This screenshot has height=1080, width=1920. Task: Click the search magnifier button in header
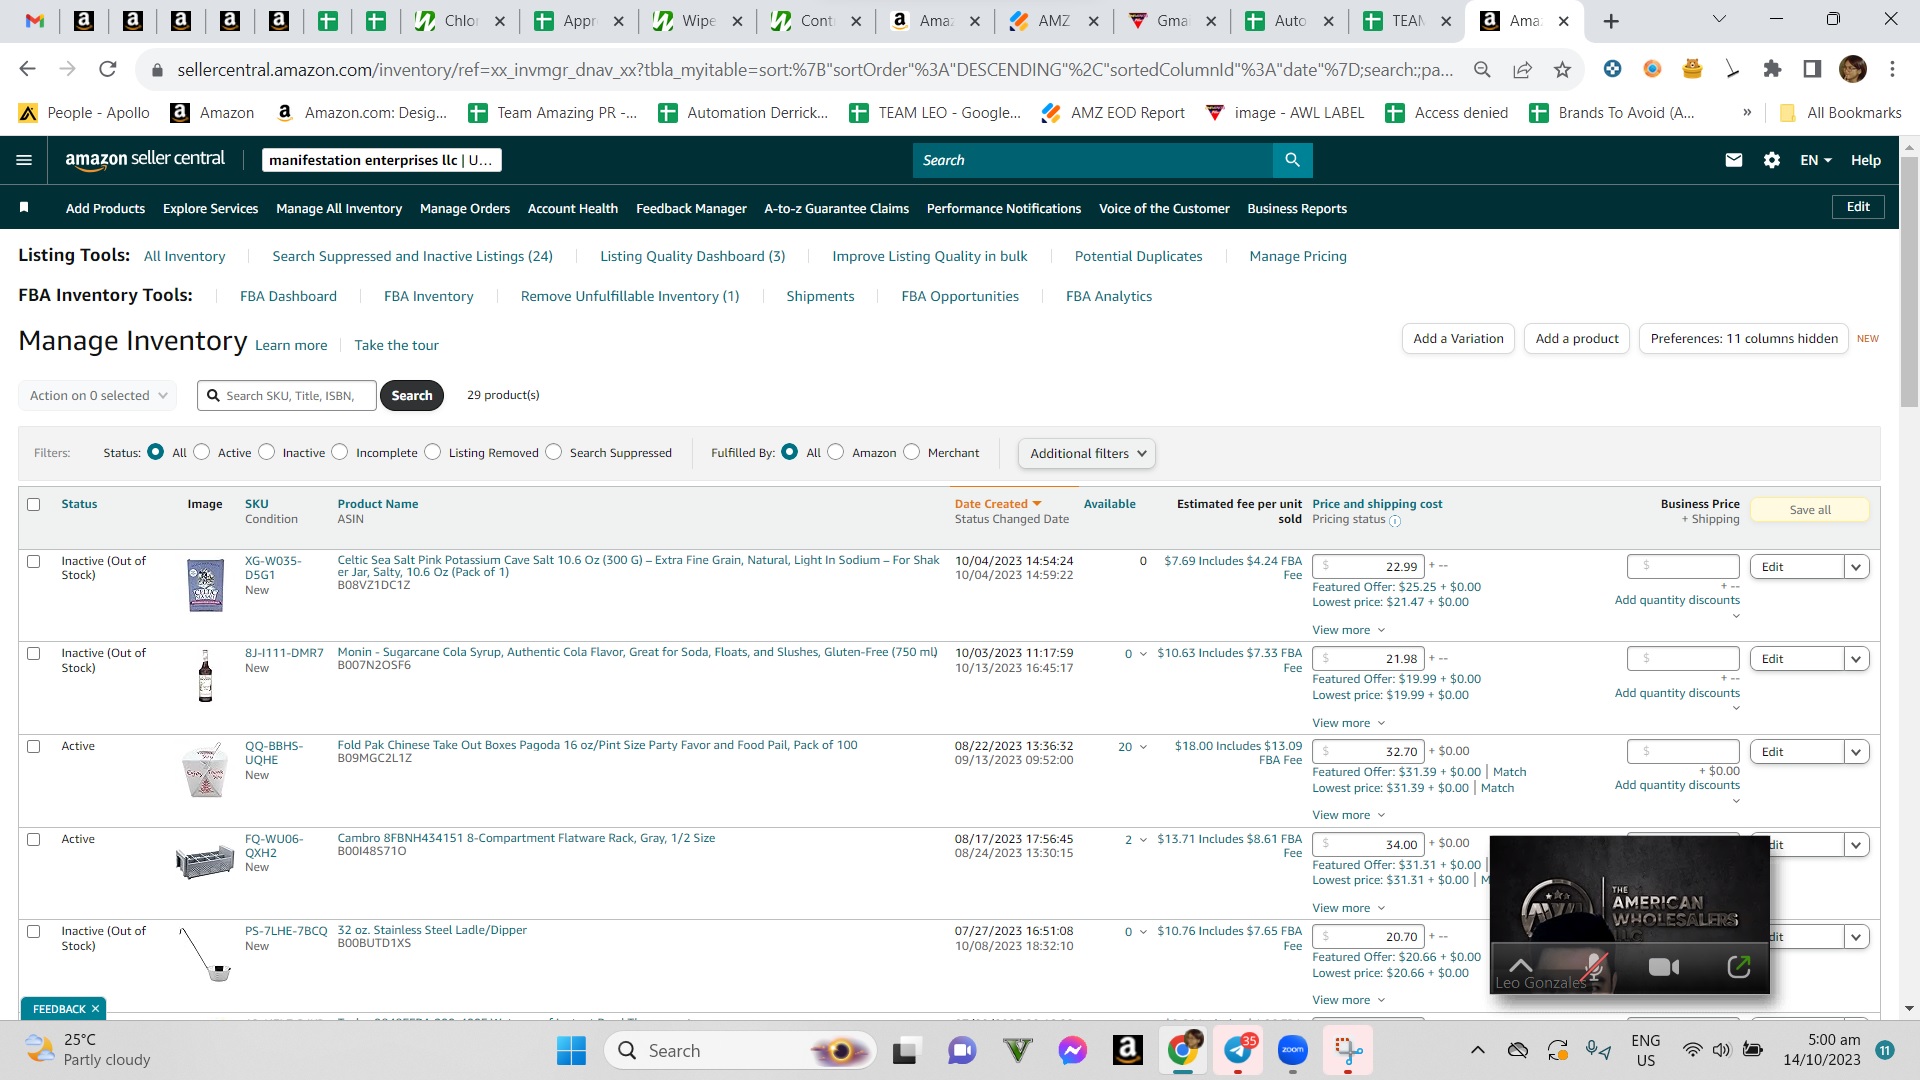click(1292, 160)
